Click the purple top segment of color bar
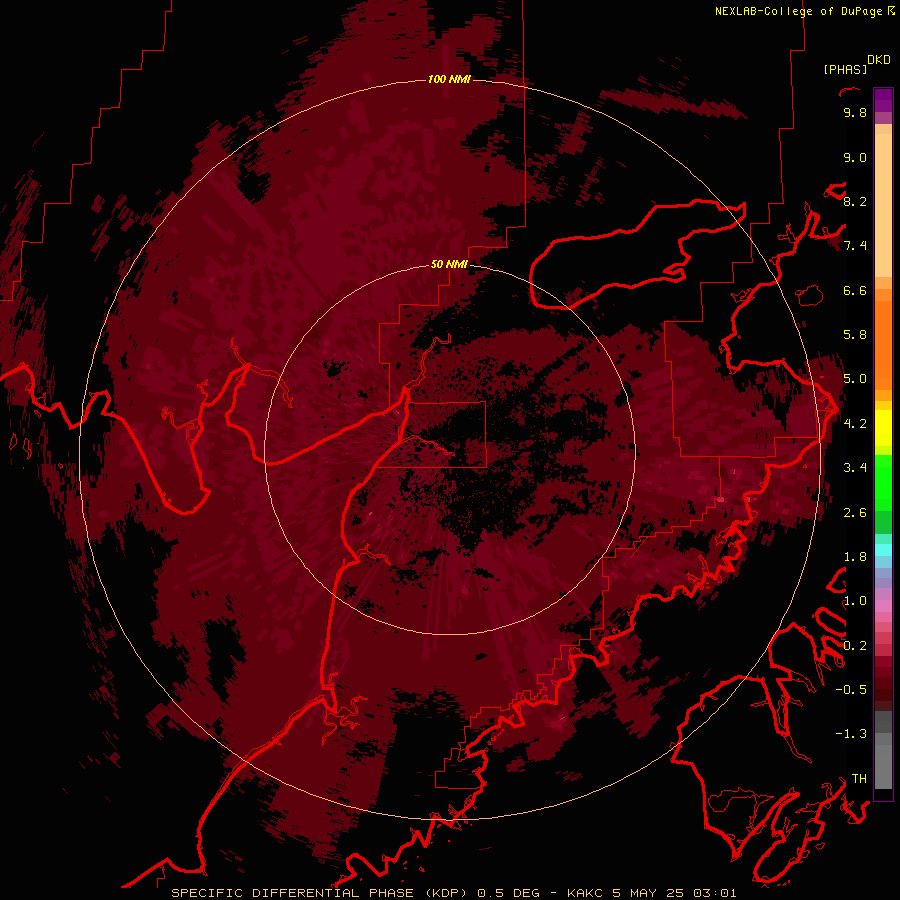The width and height of the screenshot is (900, 900). 883,100
